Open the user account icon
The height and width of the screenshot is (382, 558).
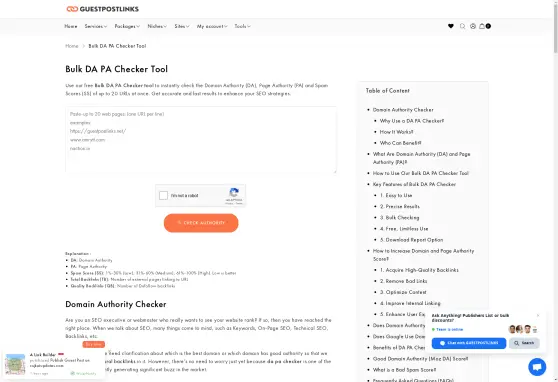[473, 26]
